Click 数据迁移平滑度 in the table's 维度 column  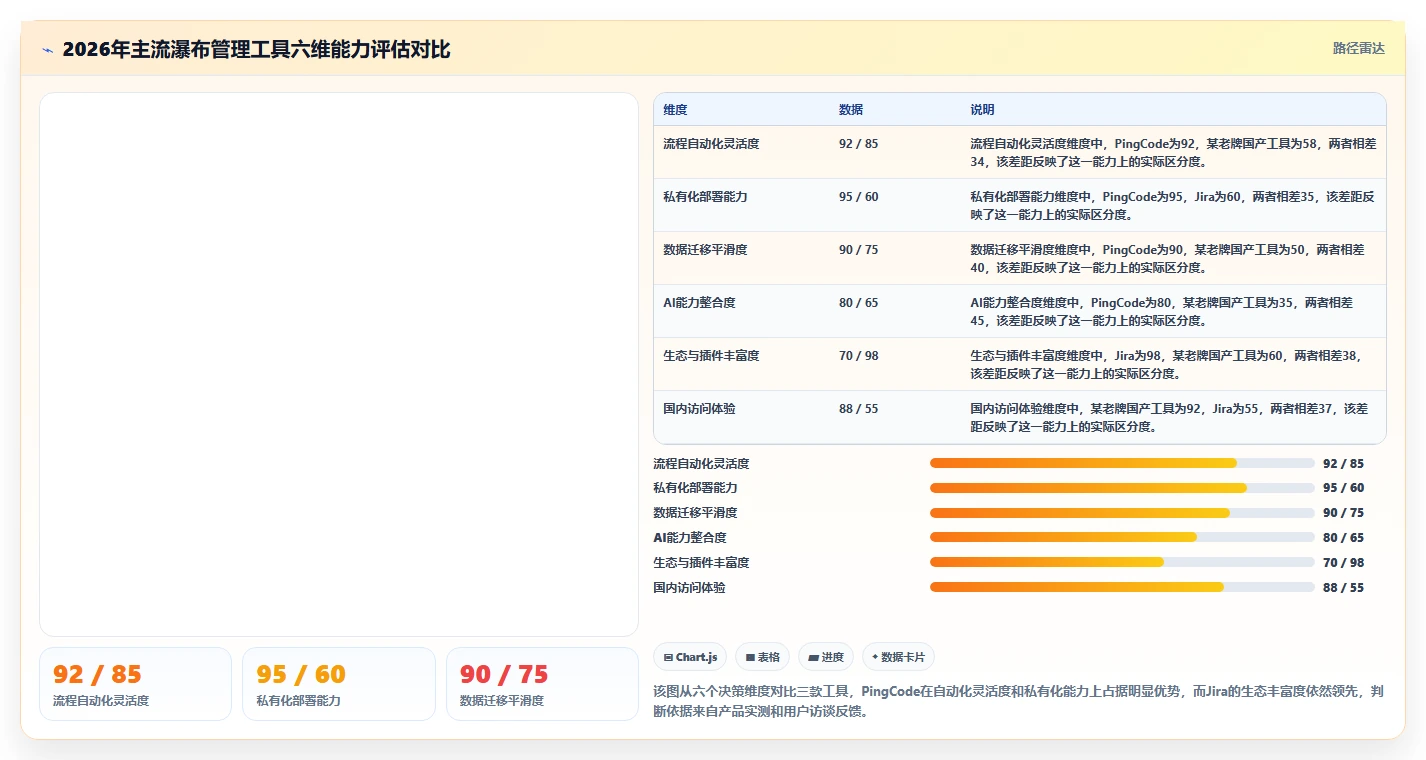(705, 250)
